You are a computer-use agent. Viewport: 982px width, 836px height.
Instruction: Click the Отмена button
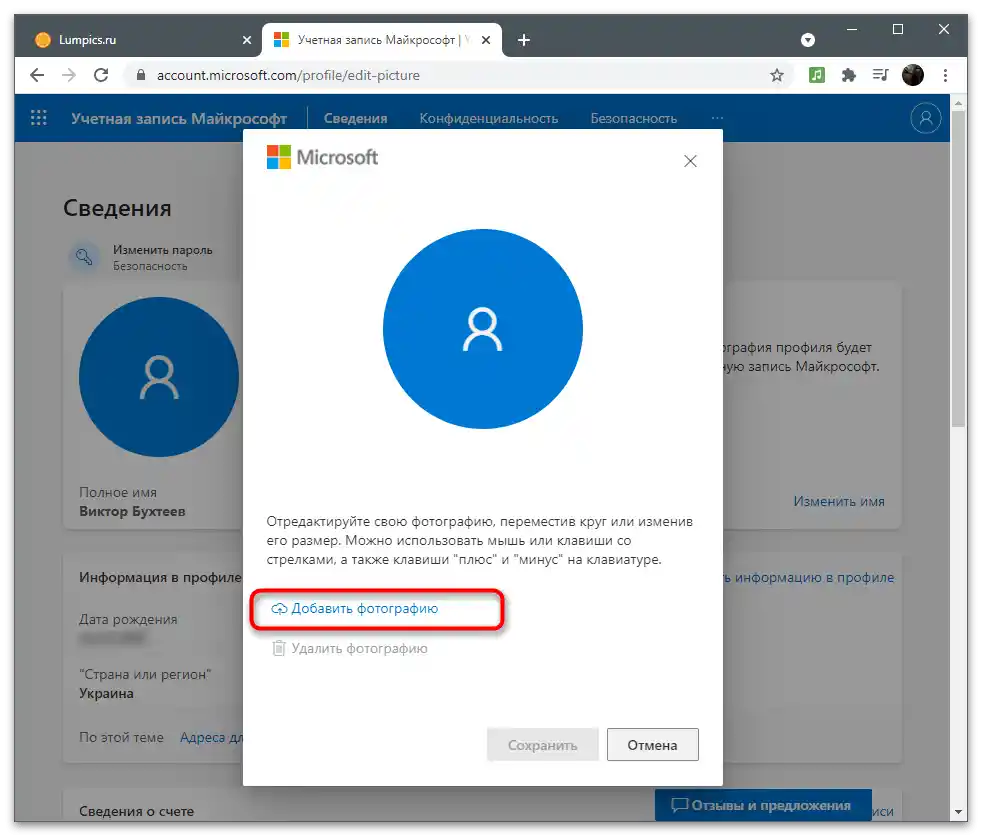[x=653, y=745]
